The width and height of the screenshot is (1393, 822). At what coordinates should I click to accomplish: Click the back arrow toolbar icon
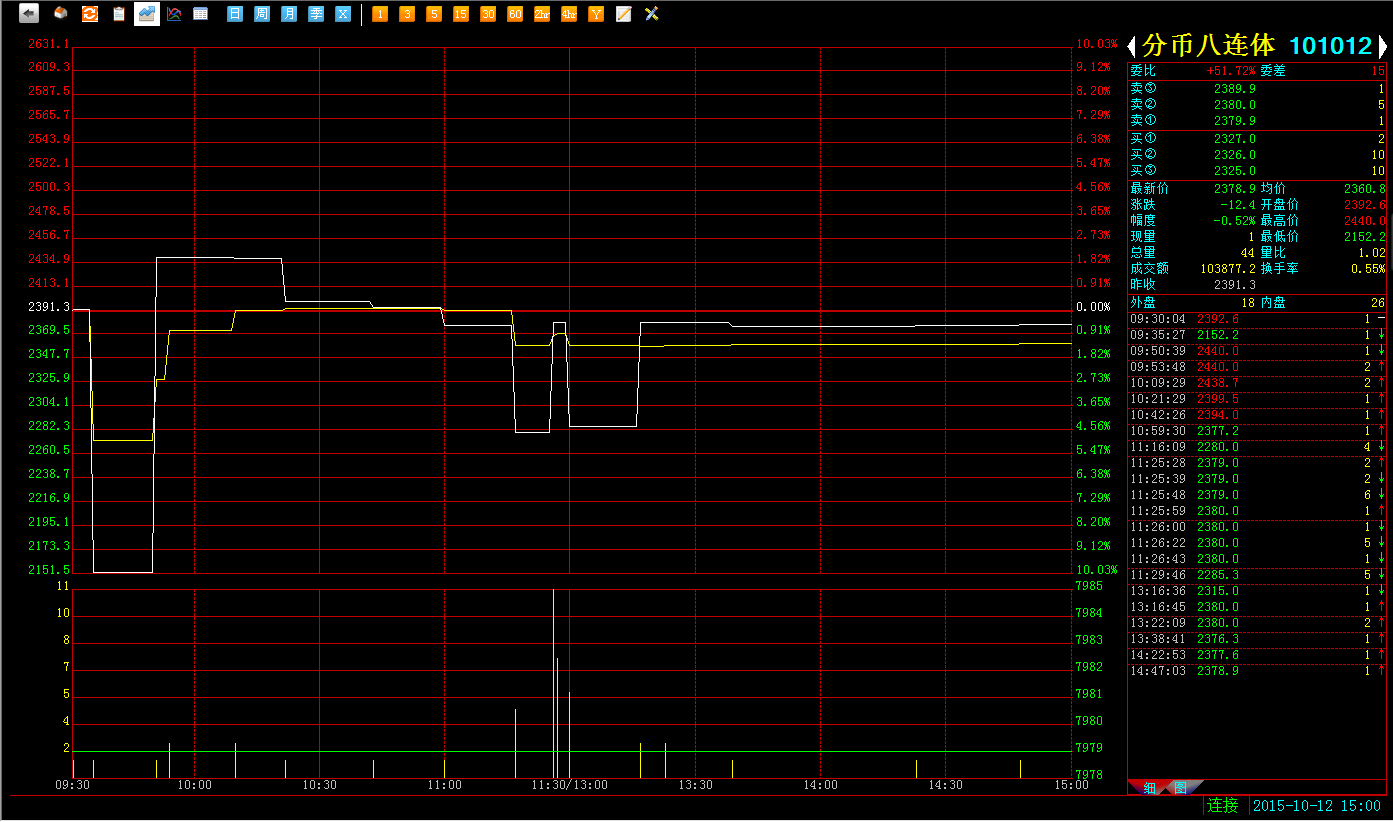[x=29, y=14]
